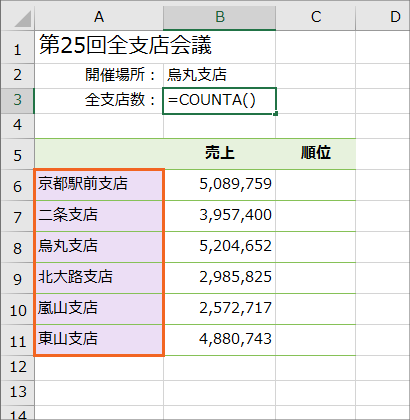Select the 東山支店 cell

[99, 340]
